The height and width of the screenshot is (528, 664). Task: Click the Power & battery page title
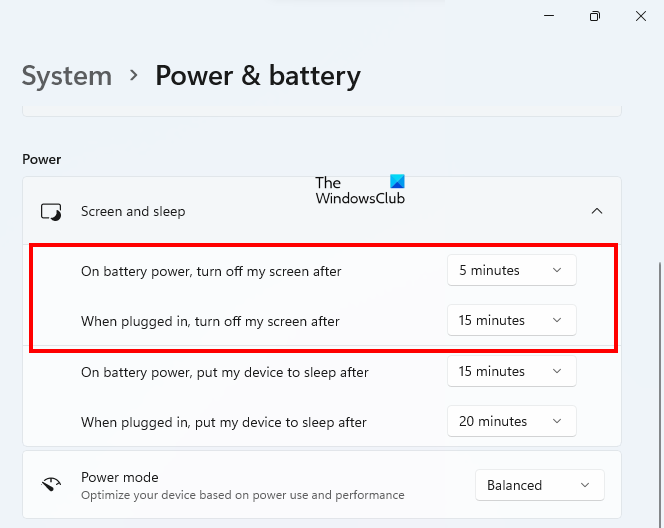coord(257,76)
